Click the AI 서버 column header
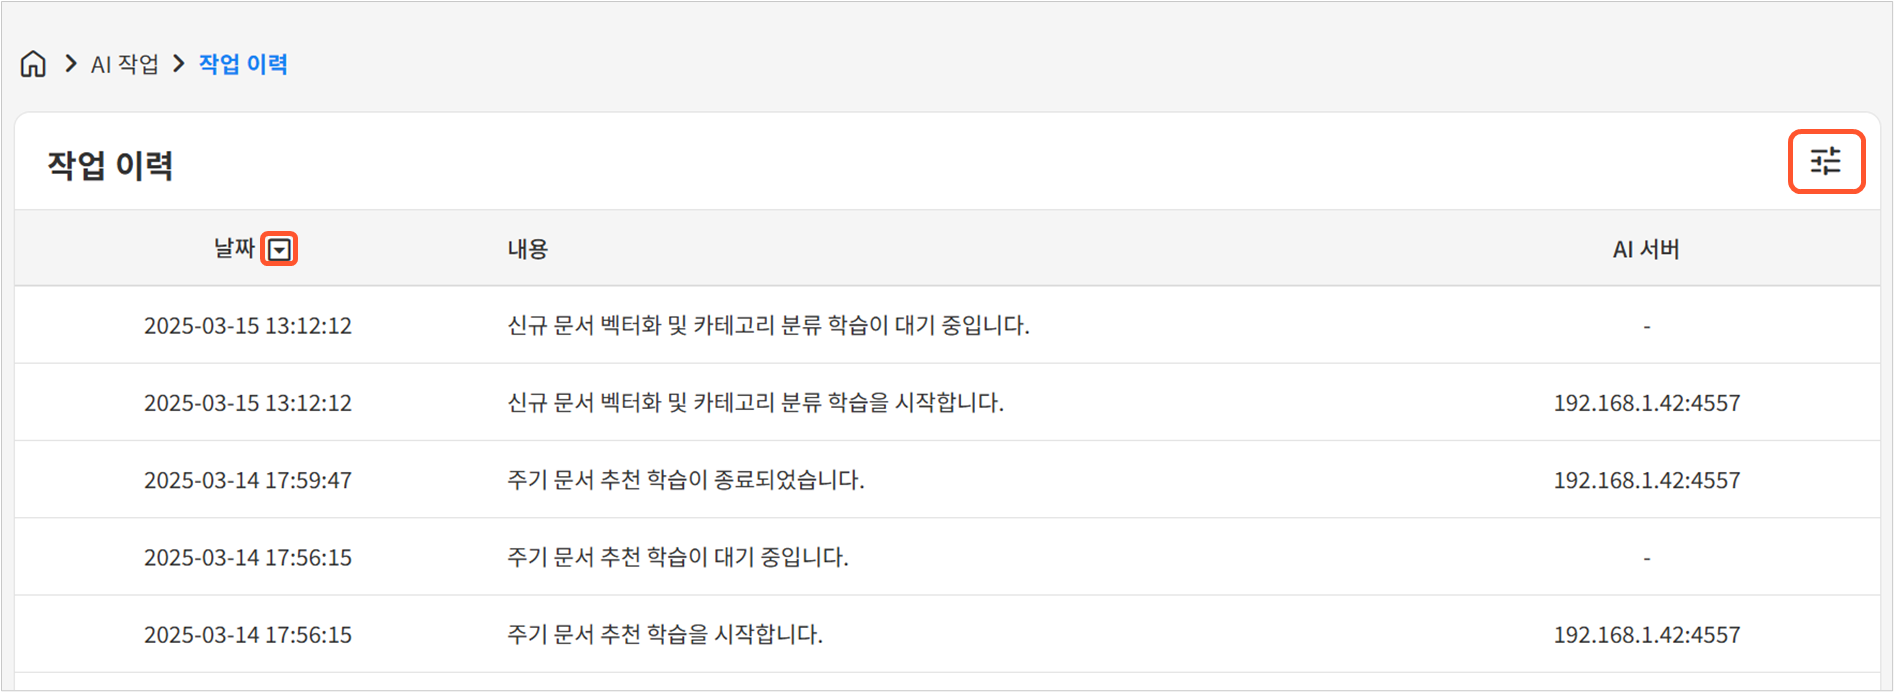Screen dimensions: 1894x692 pos(1645,249)
